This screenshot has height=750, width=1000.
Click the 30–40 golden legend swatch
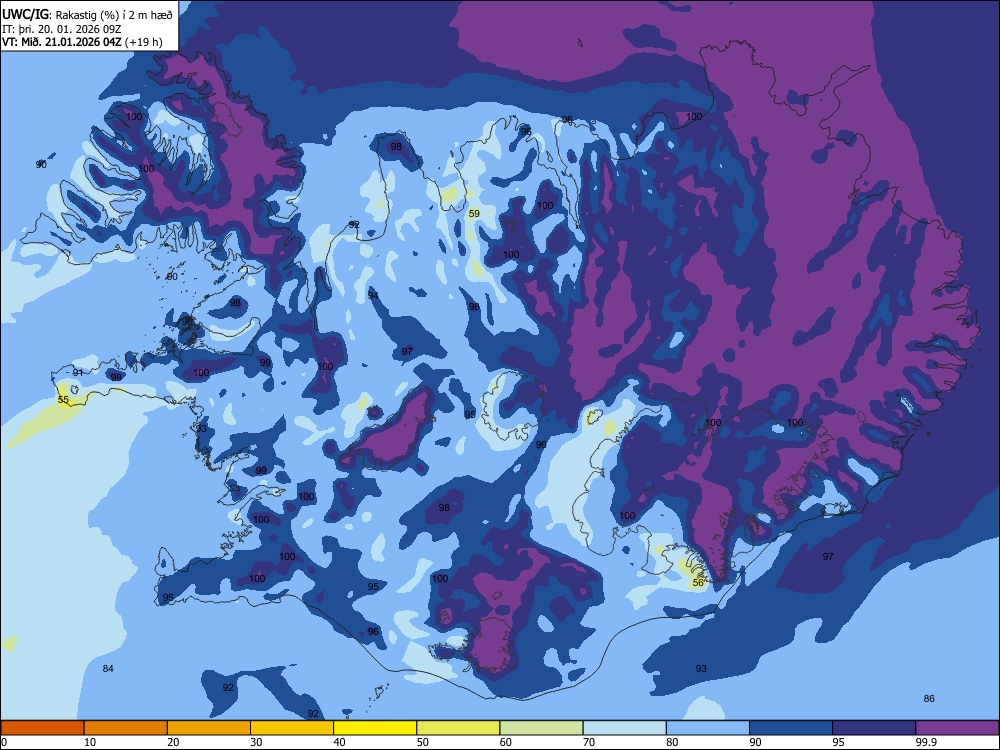coord(292,728)
